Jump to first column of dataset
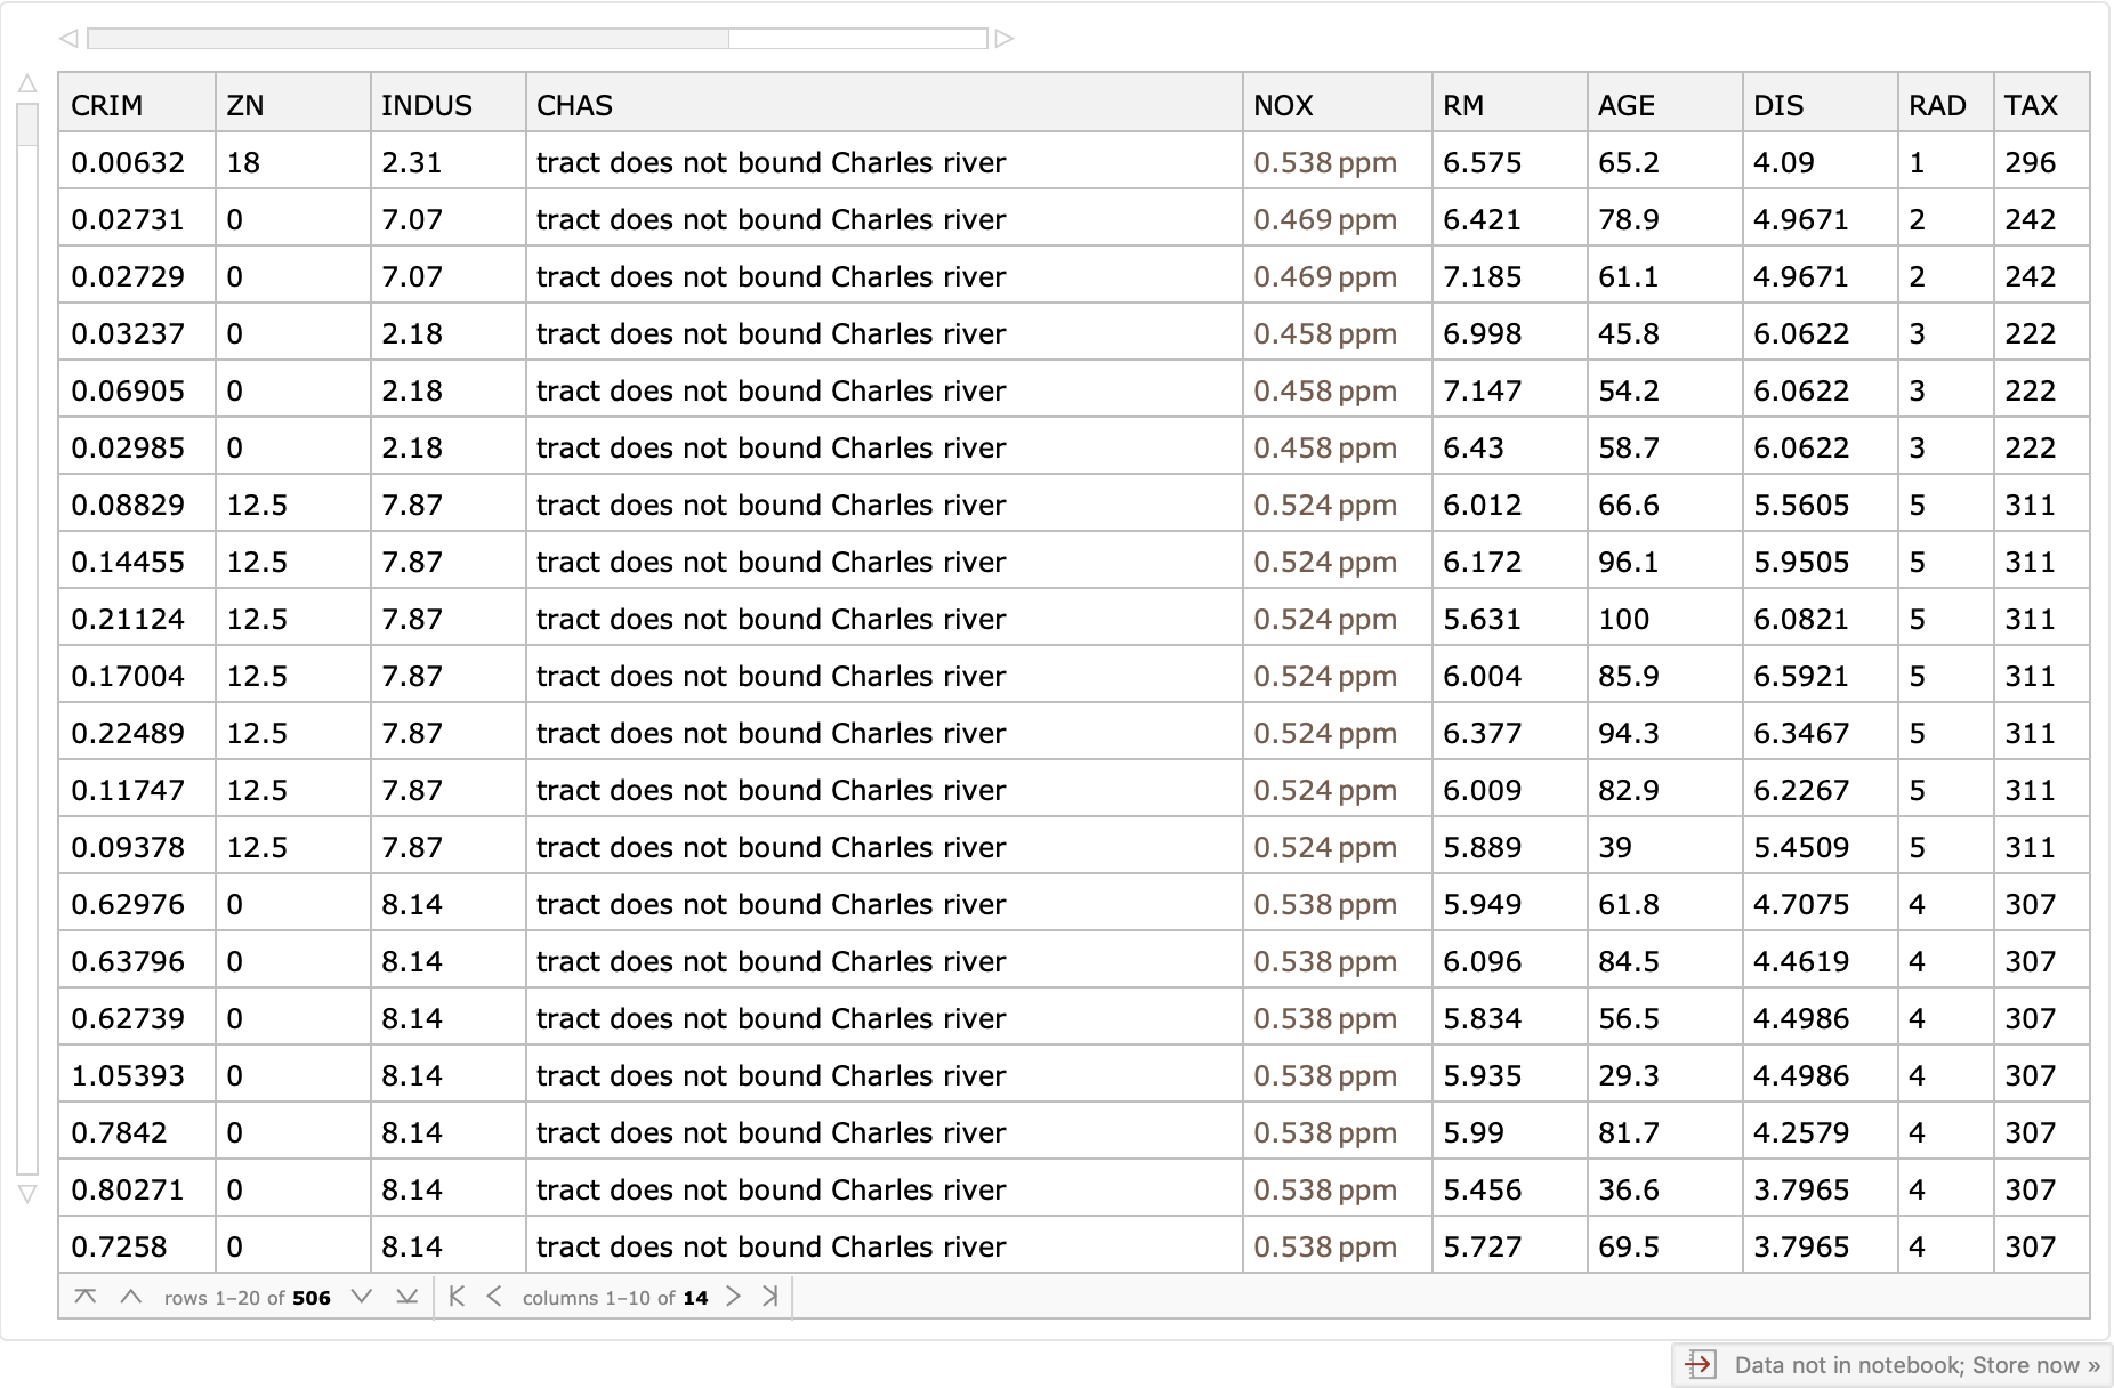The height and width of the screenshot is (1388, 2114). coord(457,1297)
